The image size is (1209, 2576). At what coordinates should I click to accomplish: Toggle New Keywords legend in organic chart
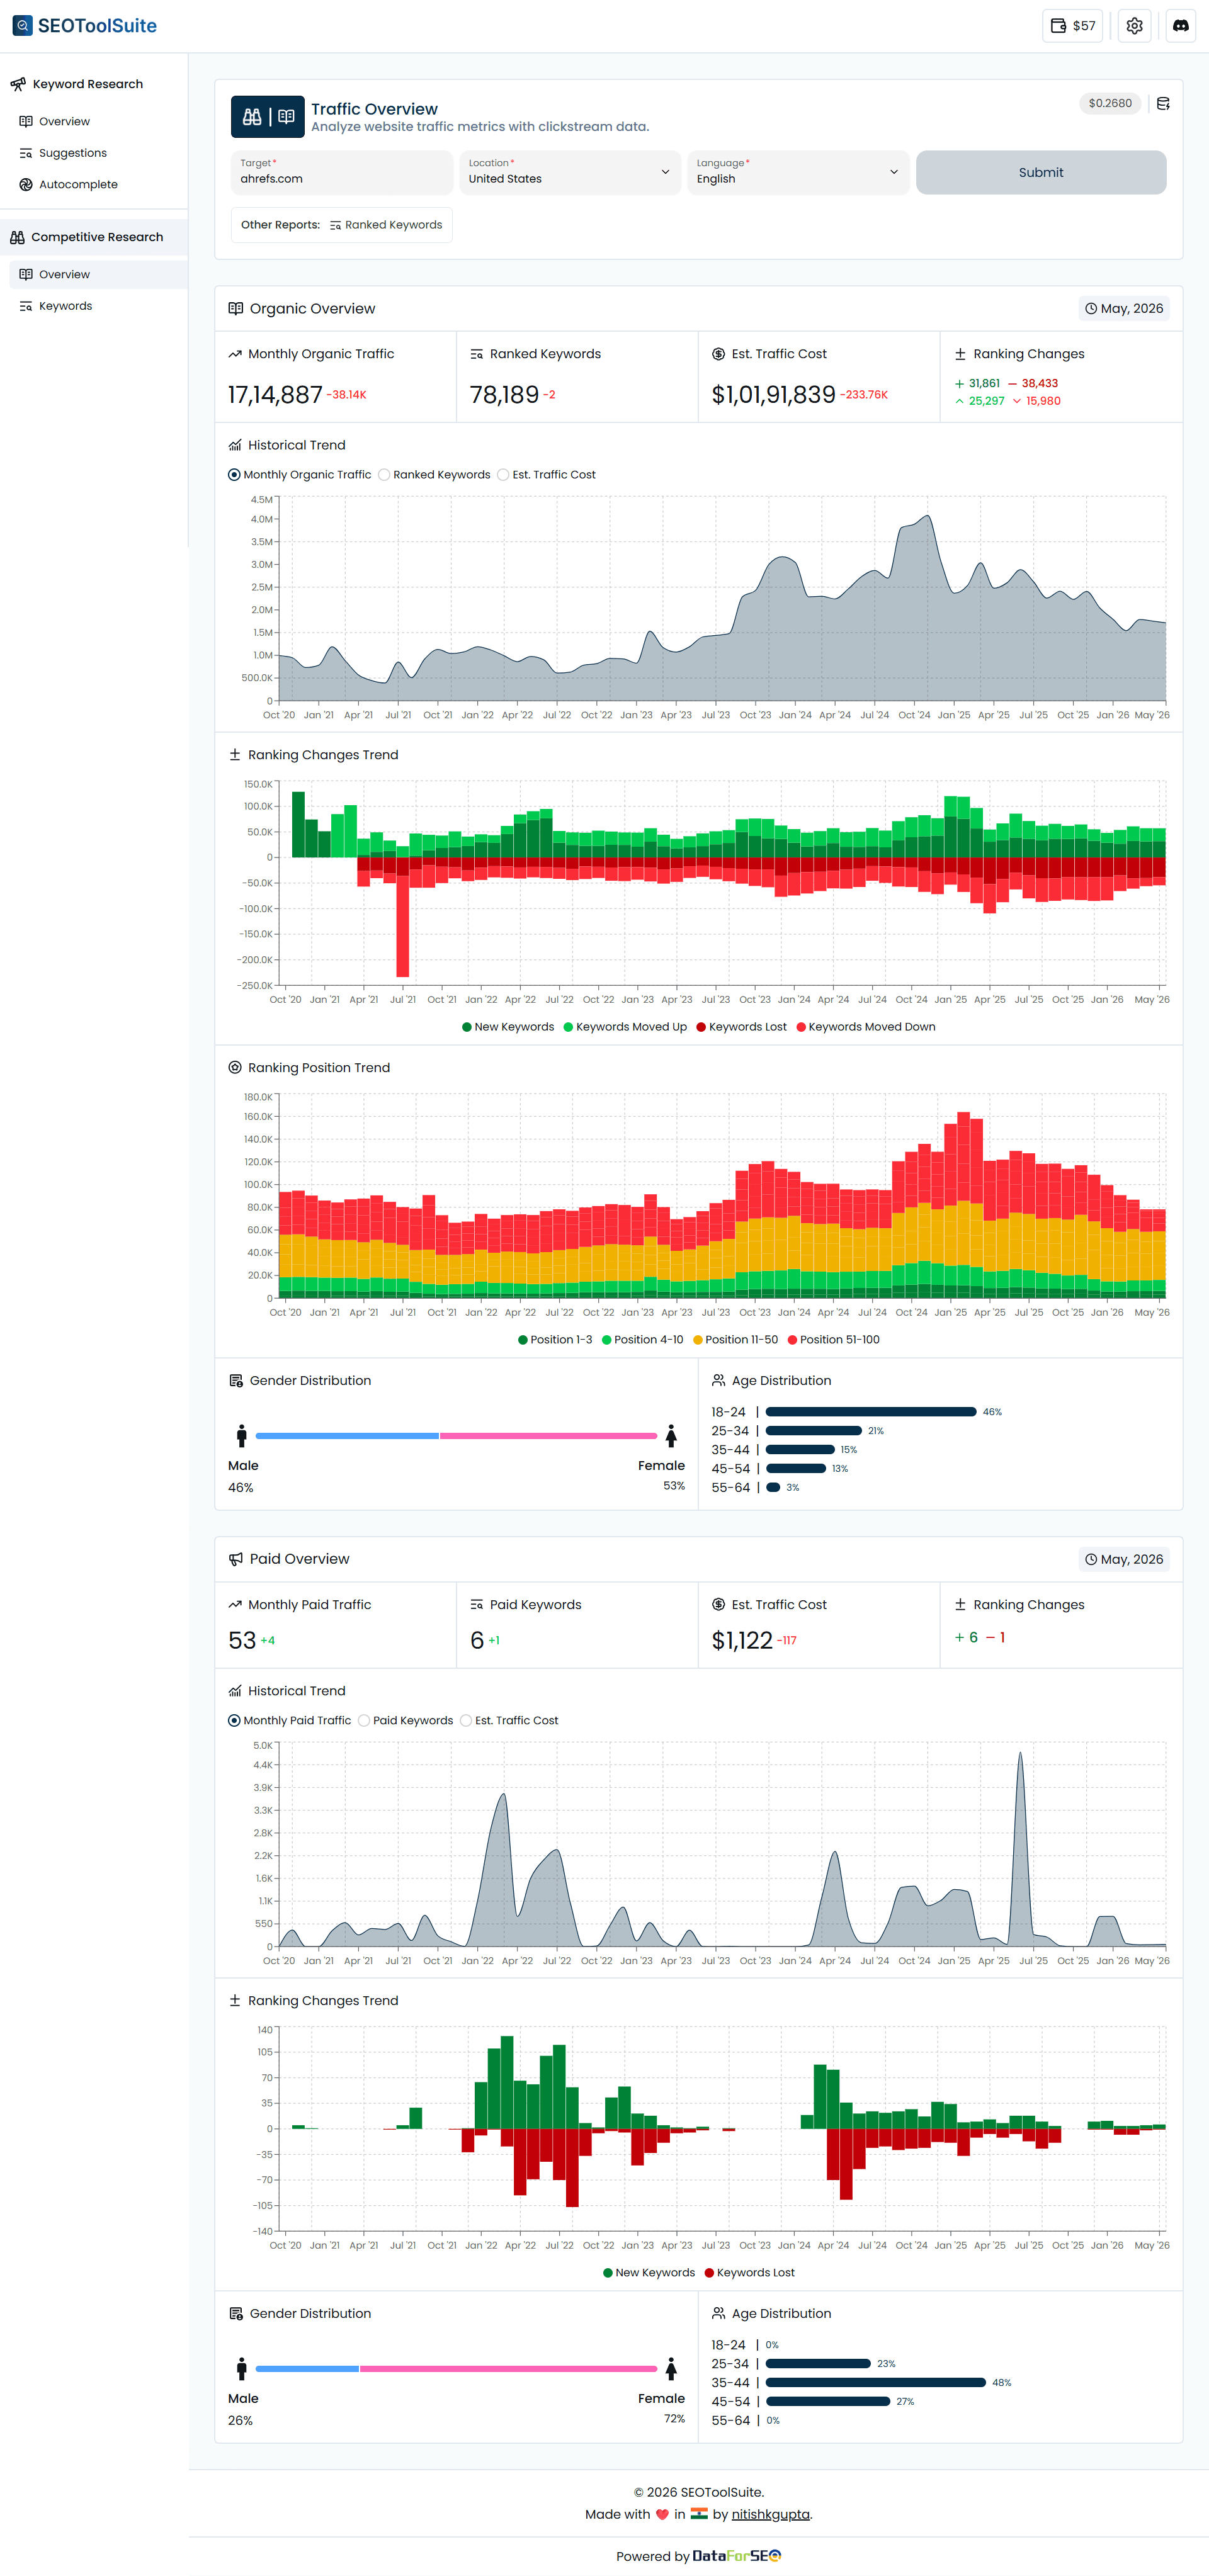click(x=507, y=1027)
